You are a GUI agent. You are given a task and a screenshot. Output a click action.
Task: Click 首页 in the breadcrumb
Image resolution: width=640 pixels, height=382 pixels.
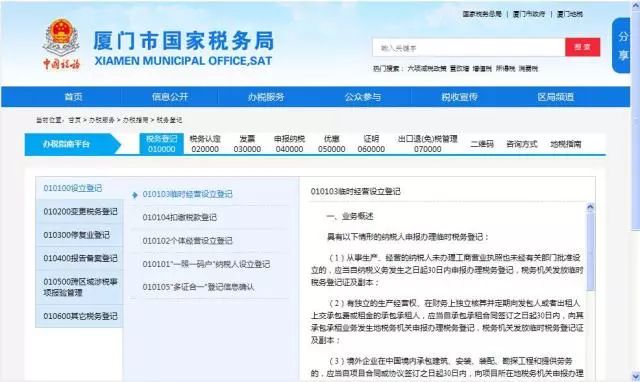(74, 120)
